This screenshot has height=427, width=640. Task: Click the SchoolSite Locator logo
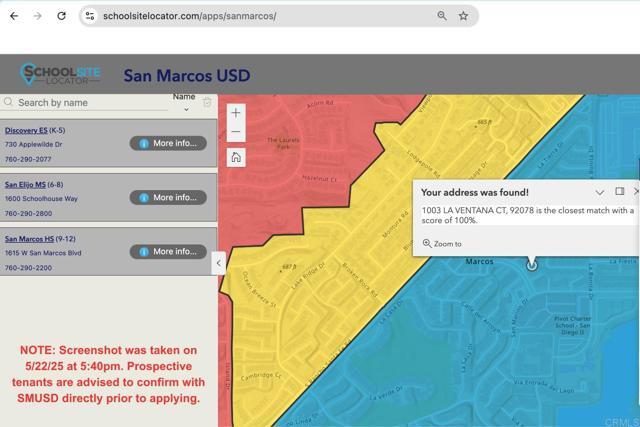pyautogui.click(x=61, y=75)
